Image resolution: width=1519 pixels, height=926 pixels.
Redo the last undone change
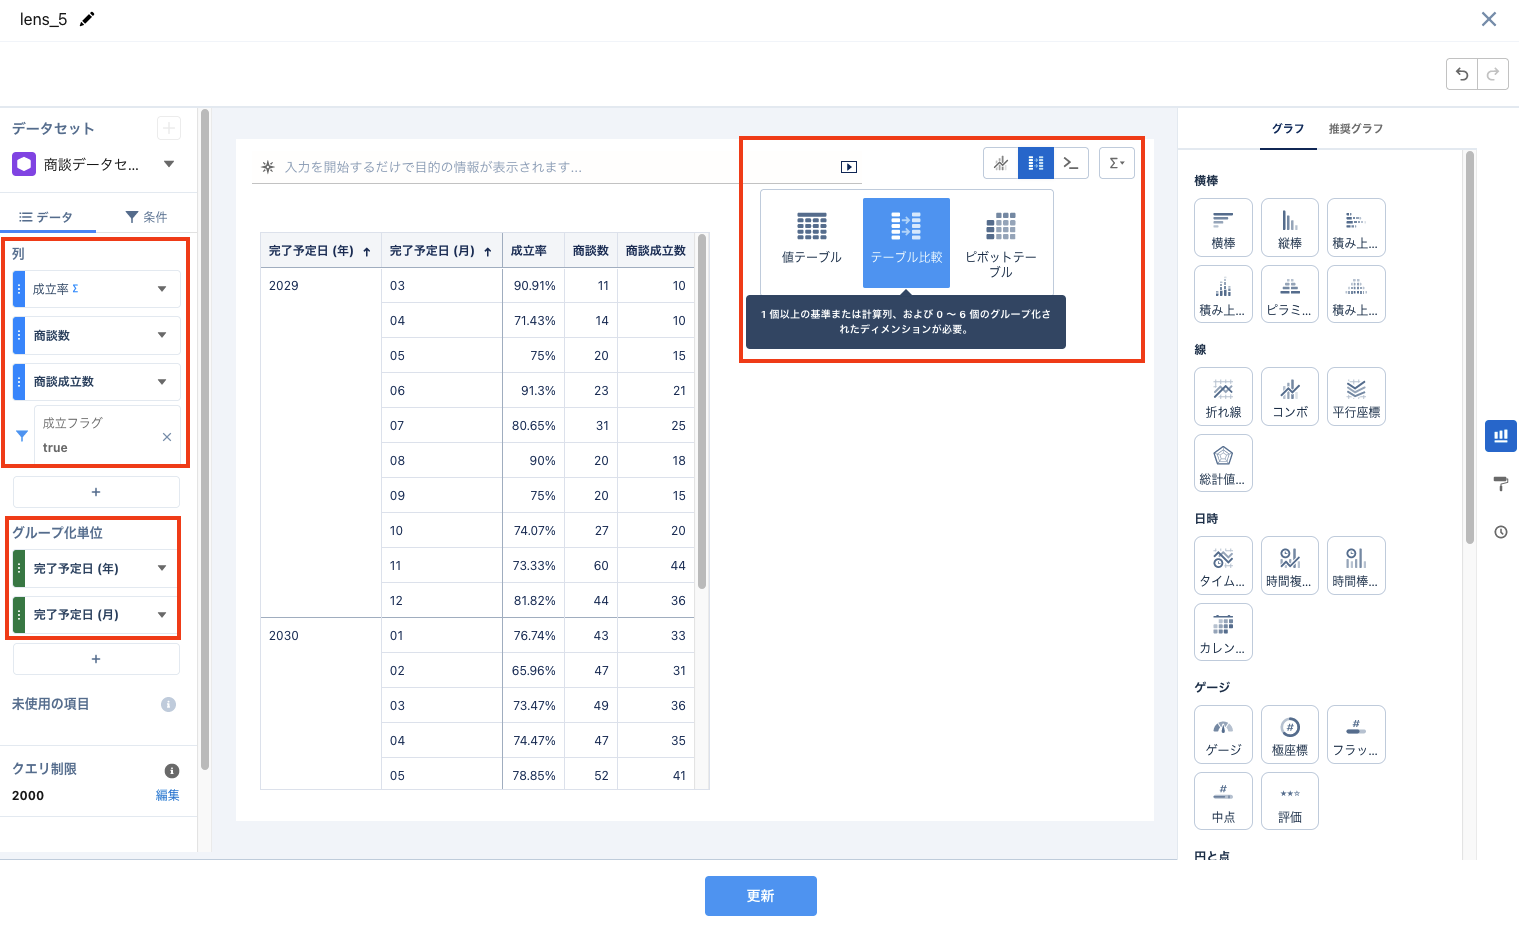[x=1493, y=74]
